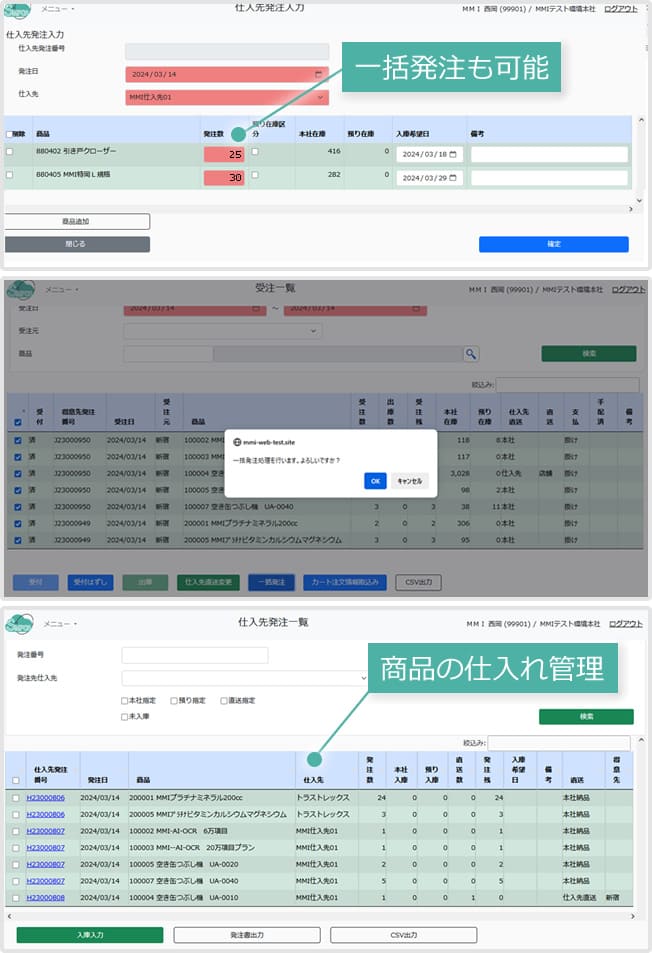652x953 pixels.
Task: Click 検索 button on 受注一覧 screen
Action: (589, 354)
